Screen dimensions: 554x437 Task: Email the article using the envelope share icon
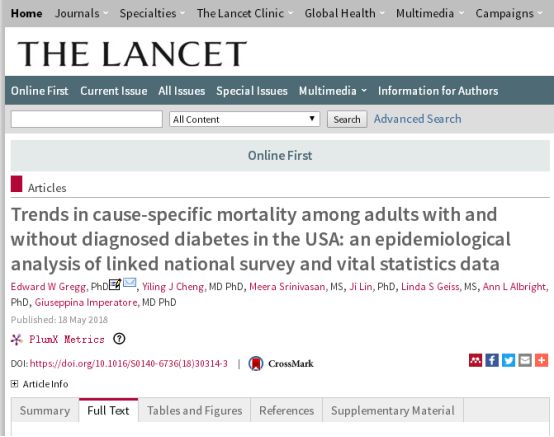[x=525, y=360]
